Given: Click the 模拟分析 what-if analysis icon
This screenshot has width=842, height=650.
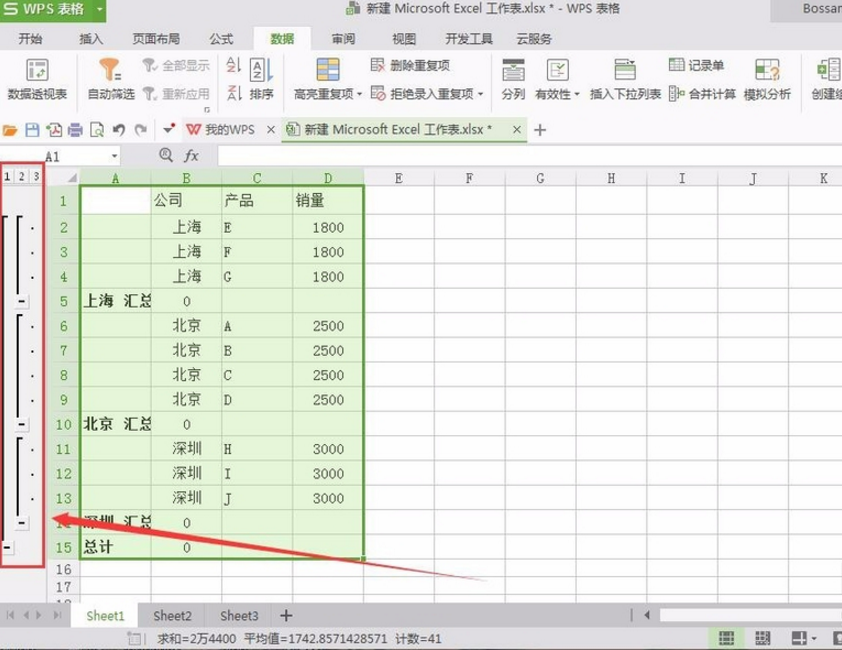Looking at the screenshot, I should click(x=767, y=71).
